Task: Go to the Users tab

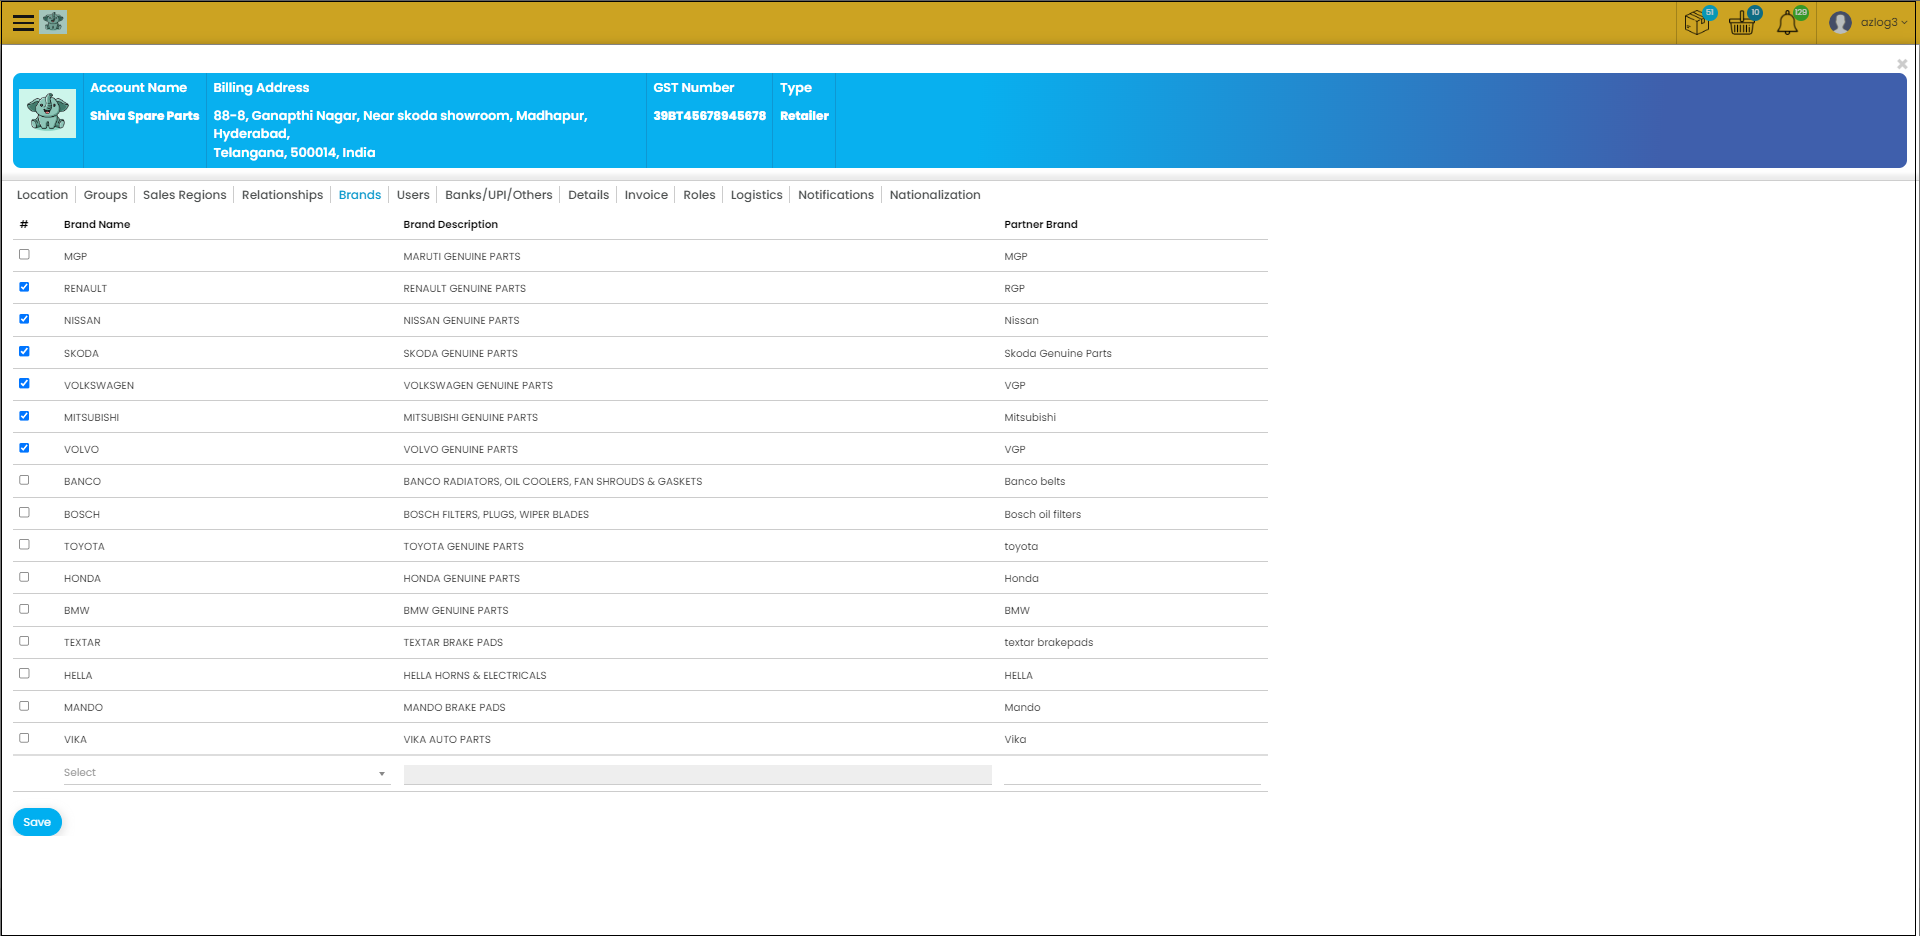Action: tap(413, 195)
